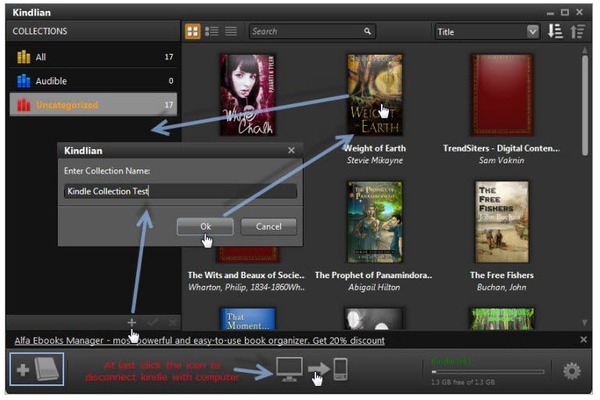Click author name Stevie Mikayne
This screenshot has height=400, width=600.
375,160
